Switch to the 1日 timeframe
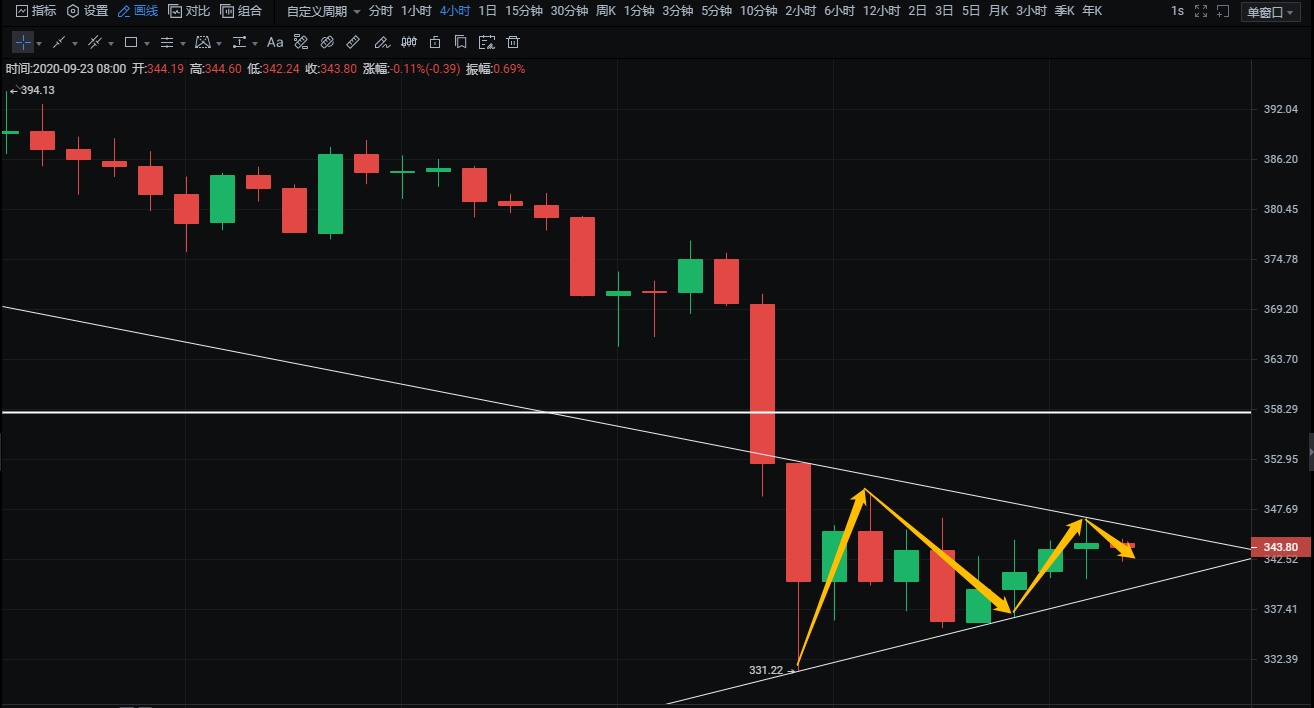The width and height of the screenshot is (1314, 708). pyautogui.click(x=487, y=11)
